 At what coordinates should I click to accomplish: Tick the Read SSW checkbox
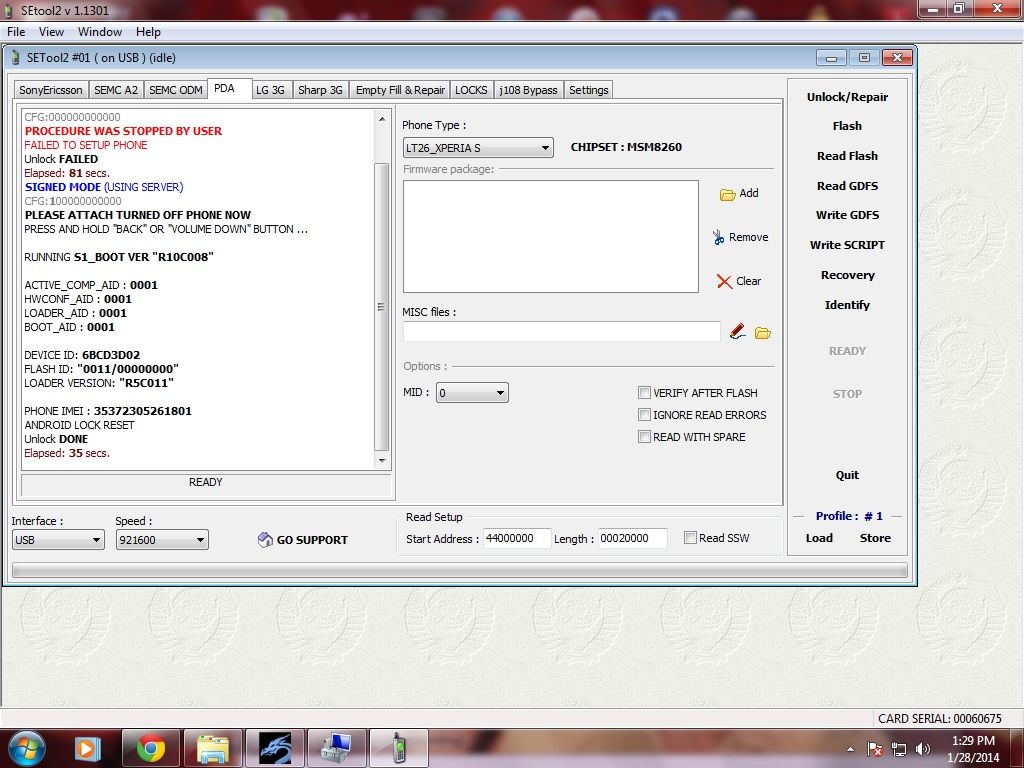[690, 537]
